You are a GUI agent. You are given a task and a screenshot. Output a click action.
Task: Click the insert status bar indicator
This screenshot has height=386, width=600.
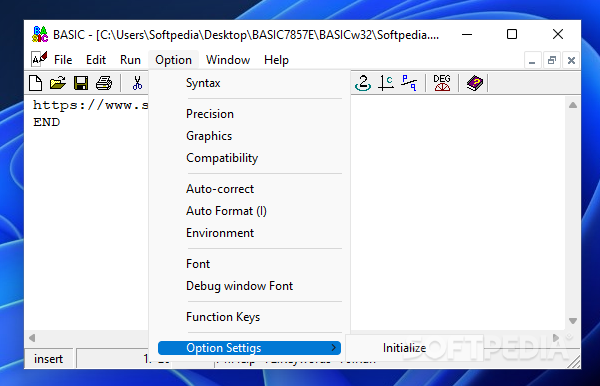click(x=49, y=359)
